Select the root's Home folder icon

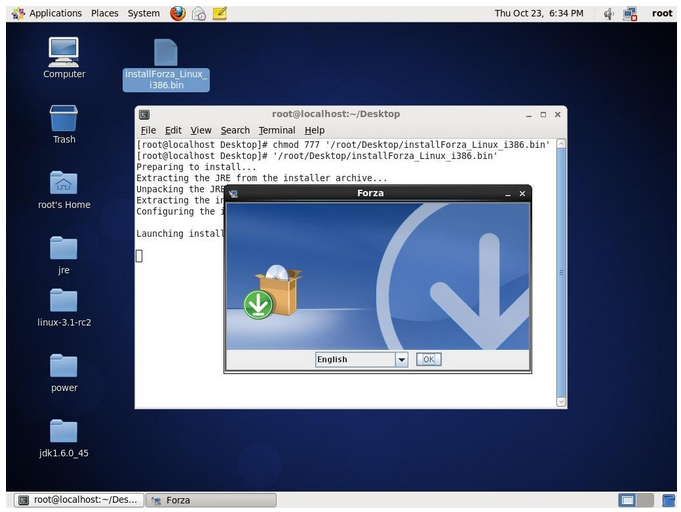tap(64, 190)
